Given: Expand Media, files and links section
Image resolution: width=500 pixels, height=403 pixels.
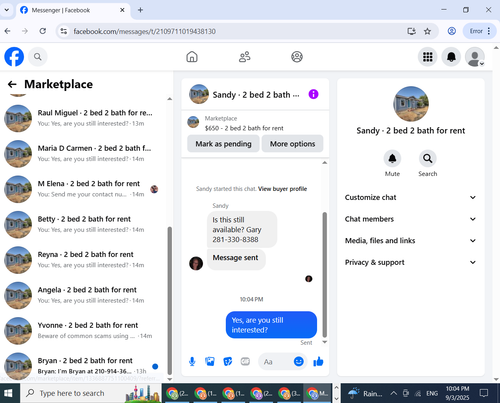Looking at the screenshot, I should pos(410,241).
